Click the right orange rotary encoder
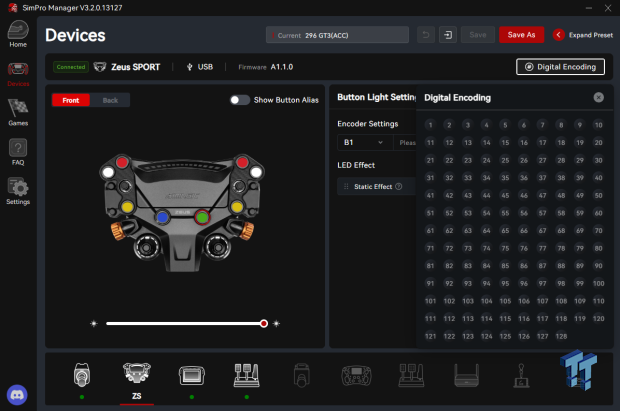620x411 pixels. pos(247,231)
